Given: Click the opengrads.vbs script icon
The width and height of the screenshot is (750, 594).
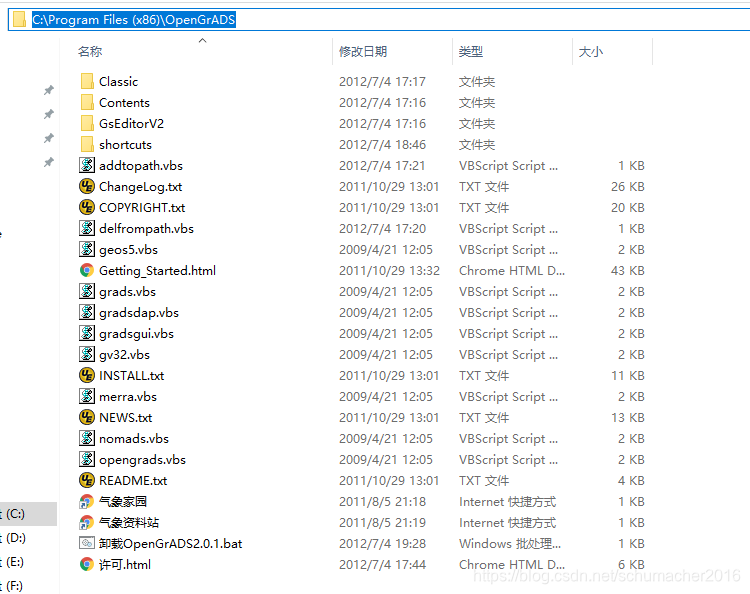Looking at the screenshot, I should (x=87, y=460).
